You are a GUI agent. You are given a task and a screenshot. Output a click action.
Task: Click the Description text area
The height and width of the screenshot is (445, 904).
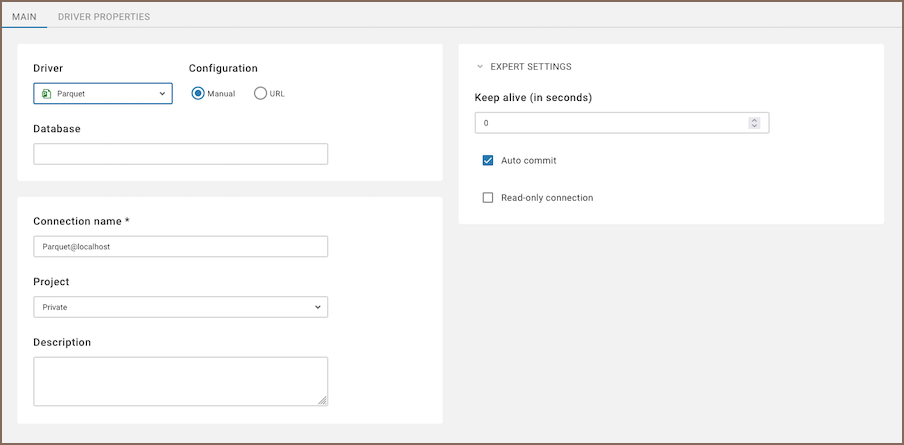pos(180,381)
